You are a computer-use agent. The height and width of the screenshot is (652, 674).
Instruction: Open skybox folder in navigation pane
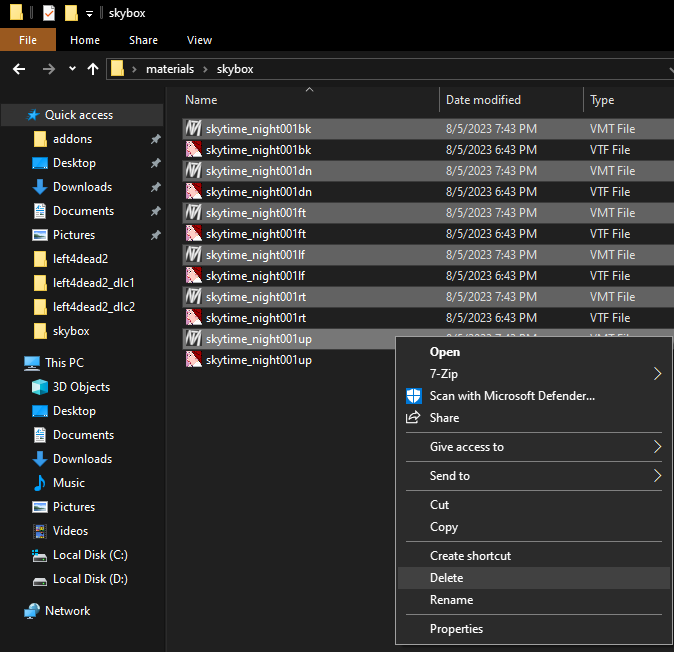71,331
